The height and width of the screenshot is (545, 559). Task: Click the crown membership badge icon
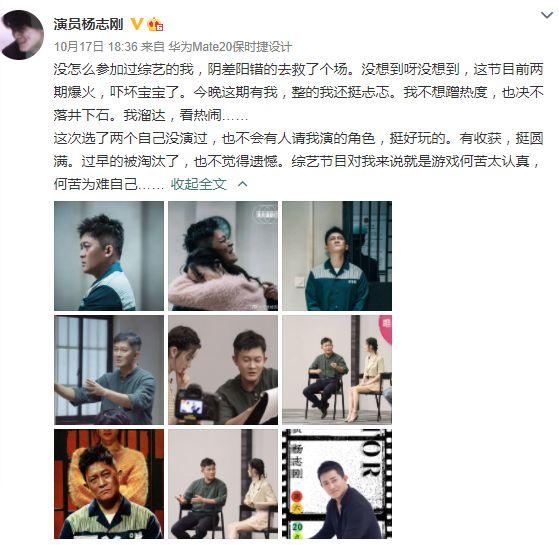(x=155, y=24)
